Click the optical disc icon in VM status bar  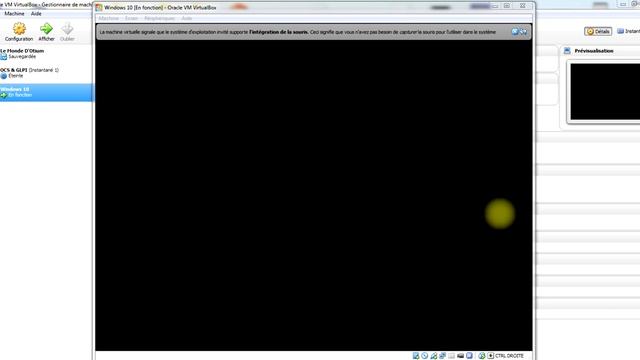(x=424, y=356)
